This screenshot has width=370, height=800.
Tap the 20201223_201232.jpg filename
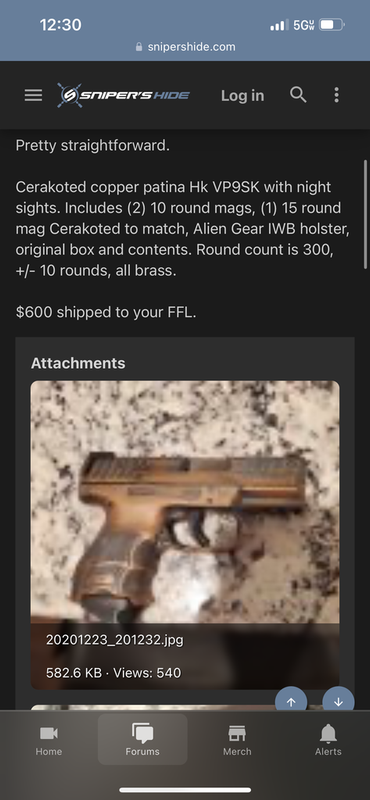point(115,640)
